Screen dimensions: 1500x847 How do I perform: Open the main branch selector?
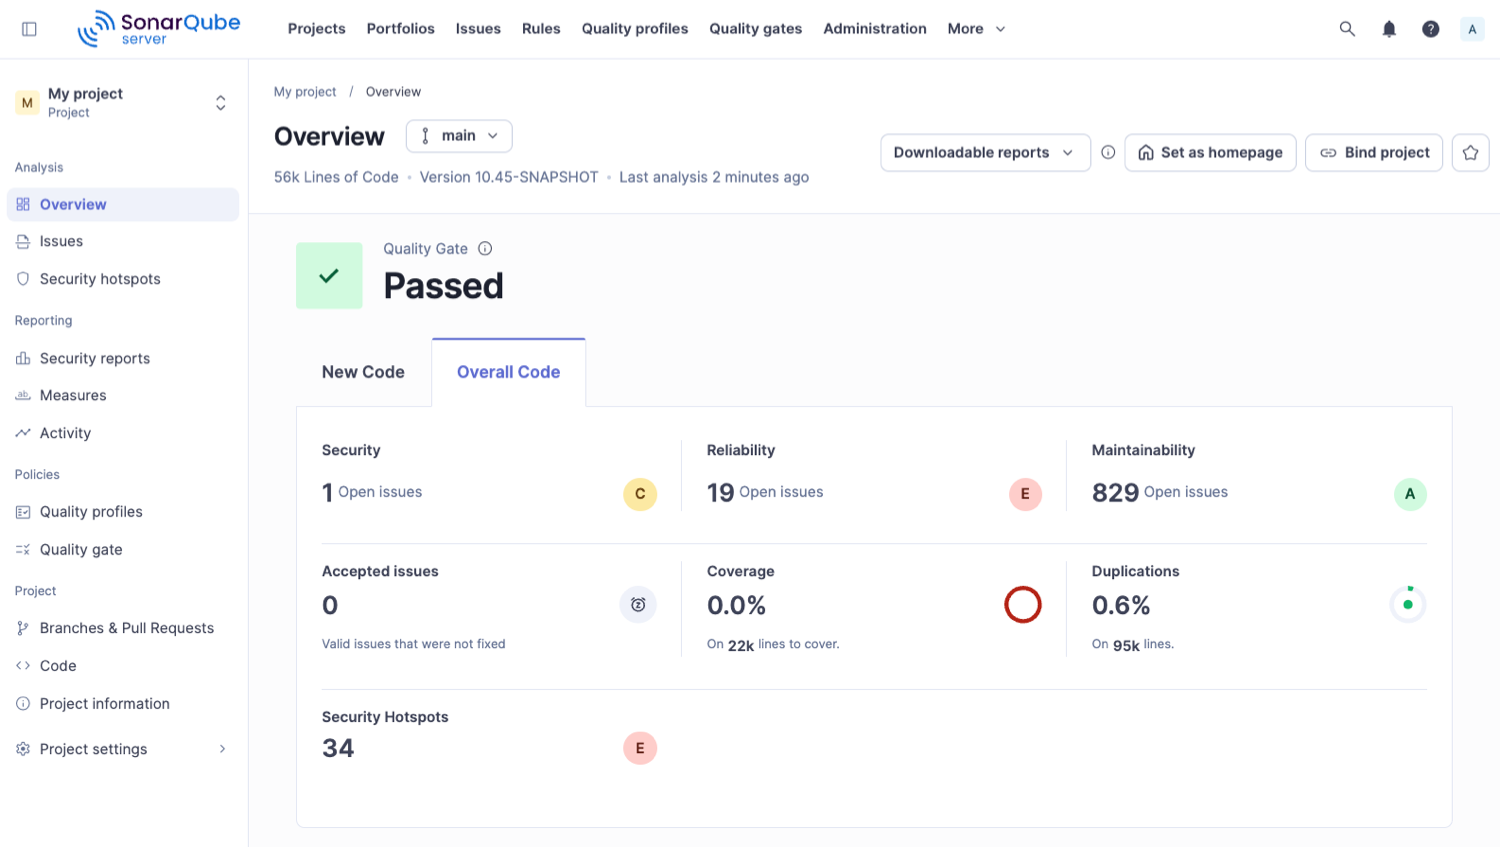(459, 136)
